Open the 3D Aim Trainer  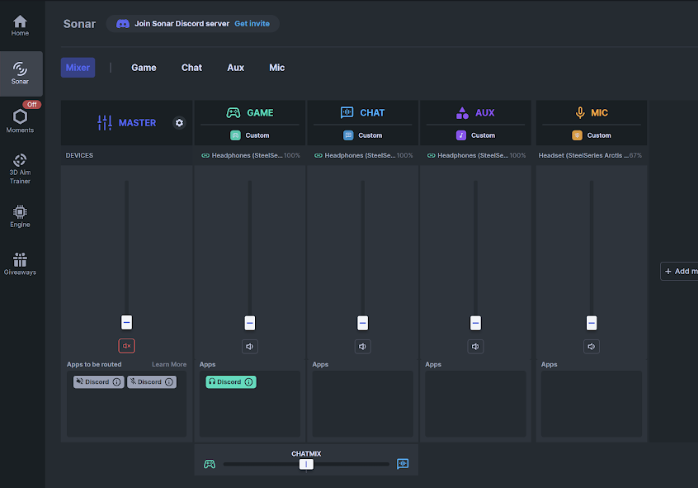[20, 169]
